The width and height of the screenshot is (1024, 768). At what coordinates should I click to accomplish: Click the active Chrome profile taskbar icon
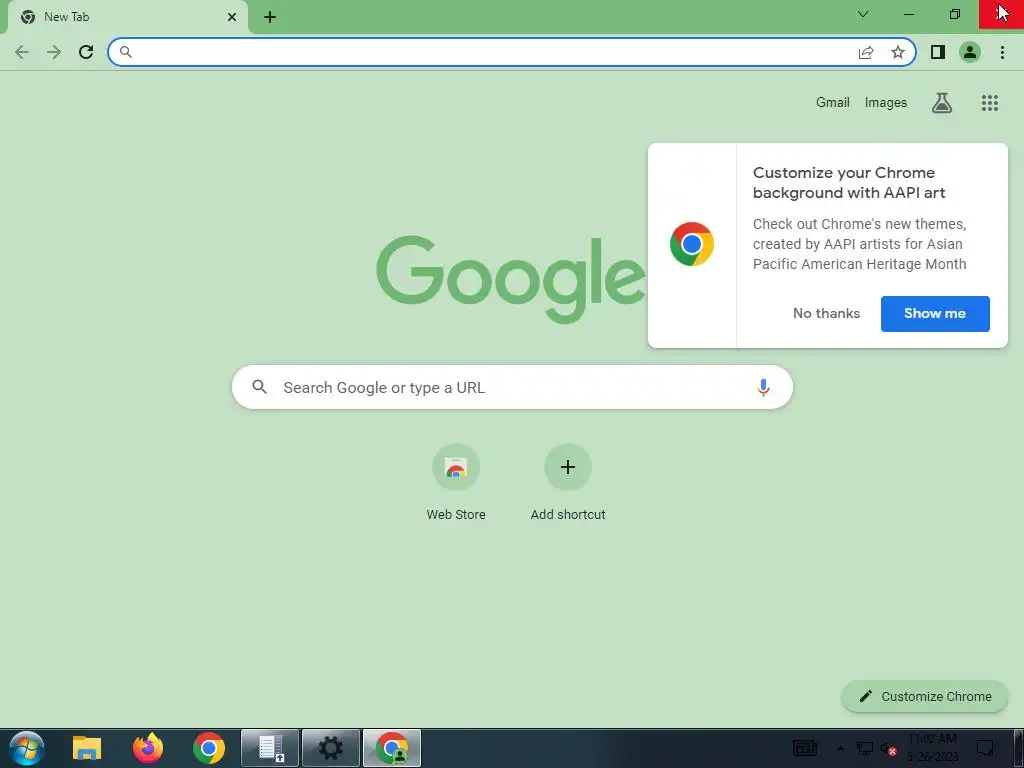(392, 748)
